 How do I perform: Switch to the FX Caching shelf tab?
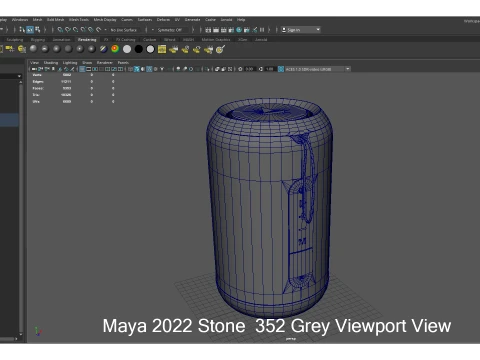click(x=126, y=40)
